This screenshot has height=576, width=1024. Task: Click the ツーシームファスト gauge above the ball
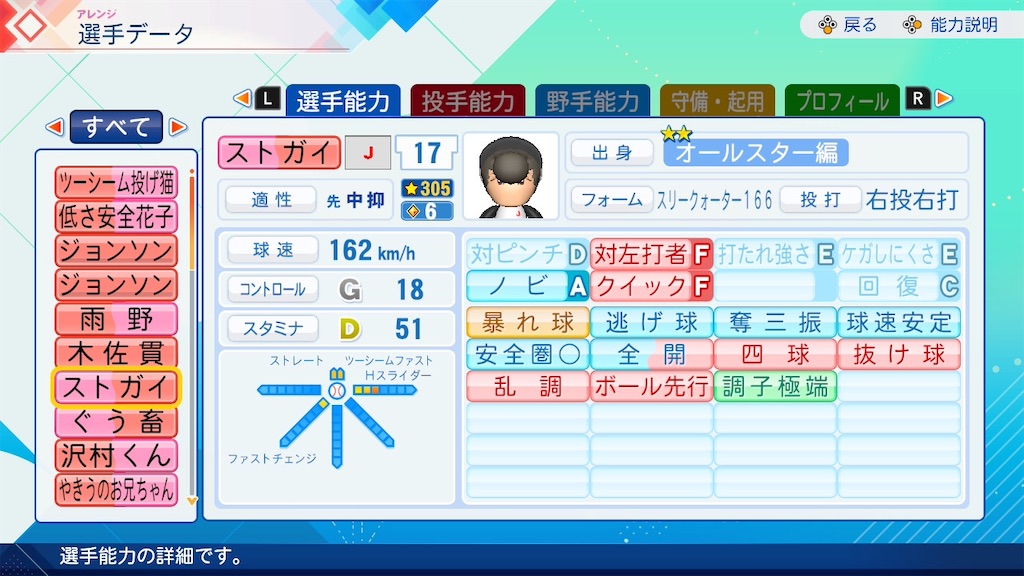(x=337, y=374)
